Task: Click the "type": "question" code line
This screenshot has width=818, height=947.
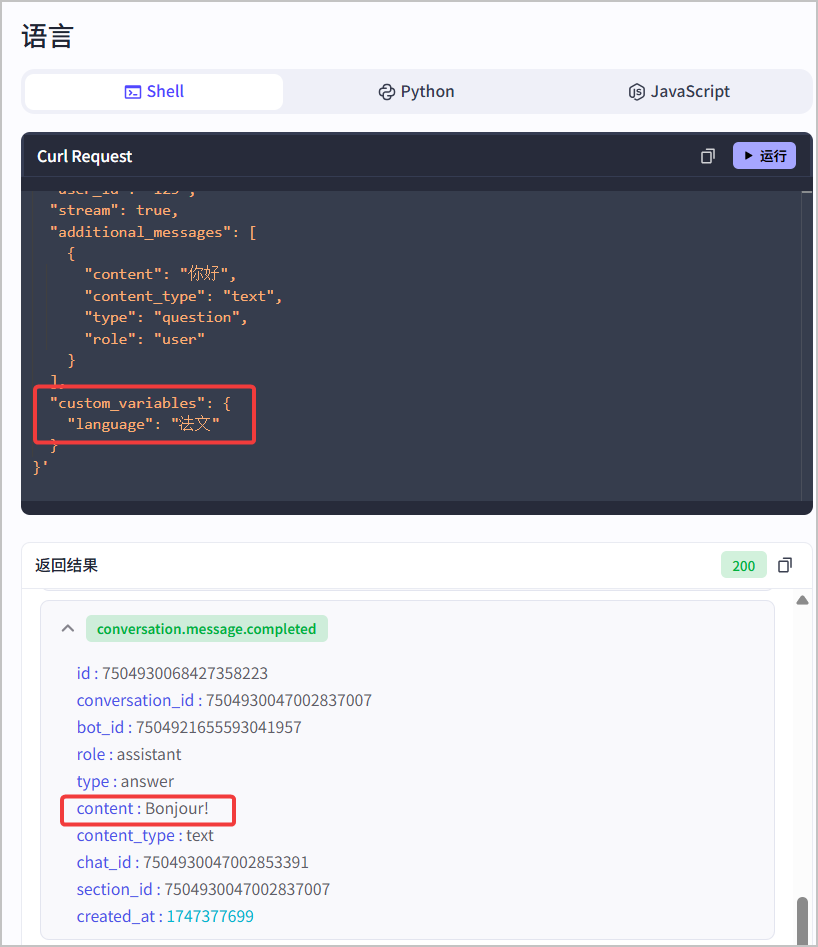Action: tap(166, 318)
